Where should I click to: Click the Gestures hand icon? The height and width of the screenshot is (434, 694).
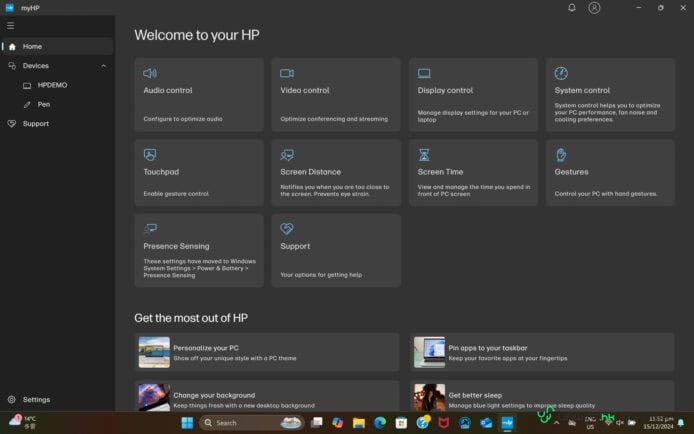pos(561,155)
